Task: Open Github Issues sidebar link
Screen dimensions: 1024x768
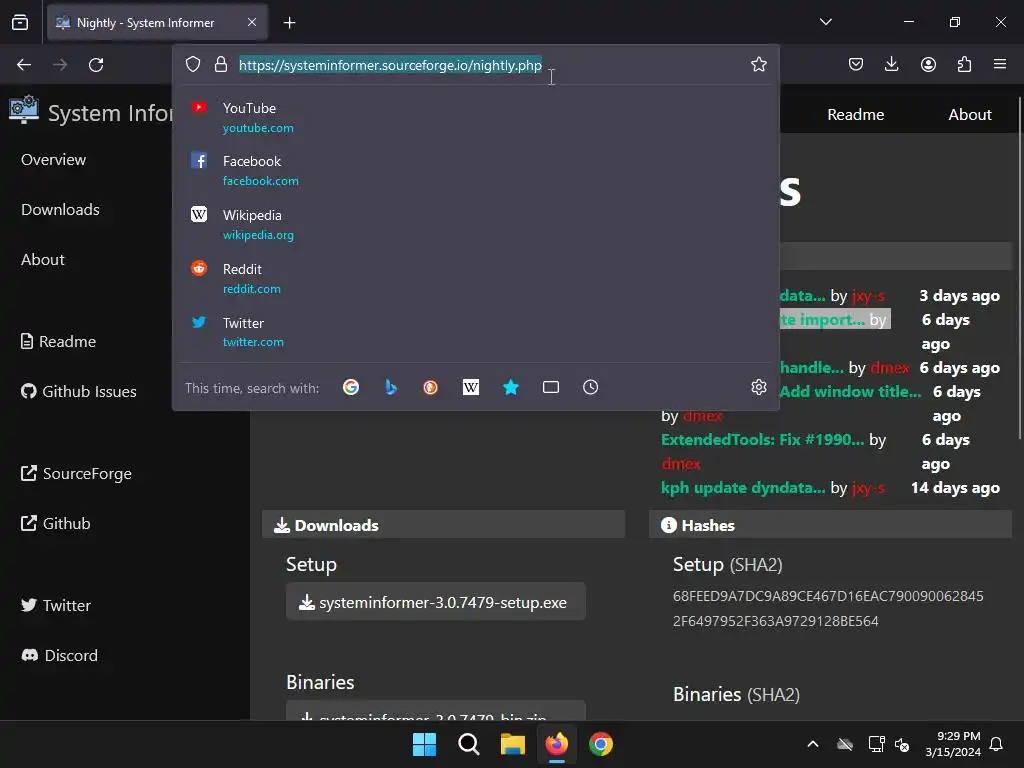Action: coord(78,392)
